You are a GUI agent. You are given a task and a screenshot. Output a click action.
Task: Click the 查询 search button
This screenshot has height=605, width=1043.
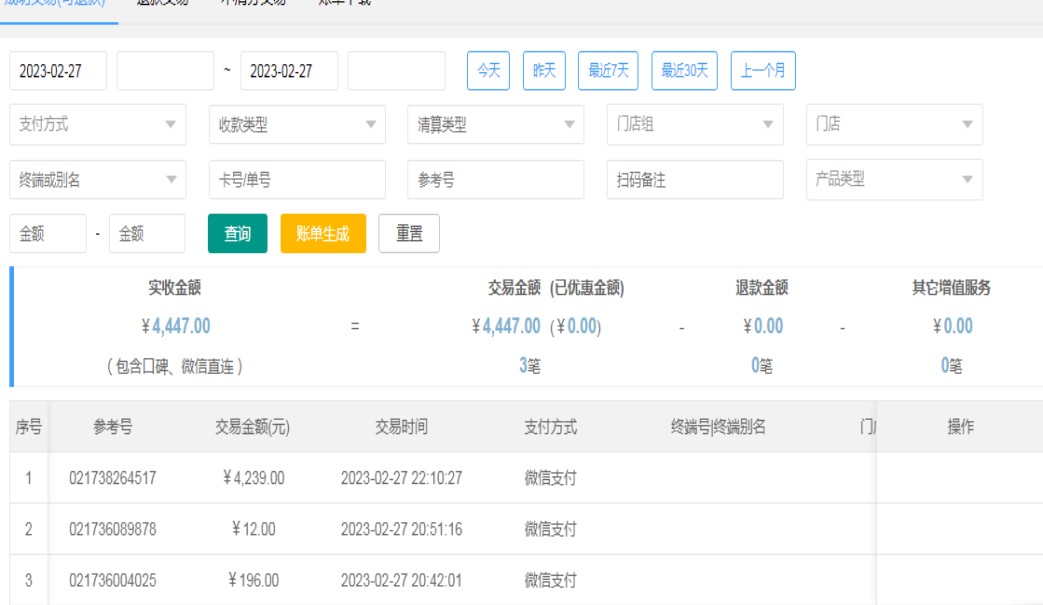pos(237,234)
